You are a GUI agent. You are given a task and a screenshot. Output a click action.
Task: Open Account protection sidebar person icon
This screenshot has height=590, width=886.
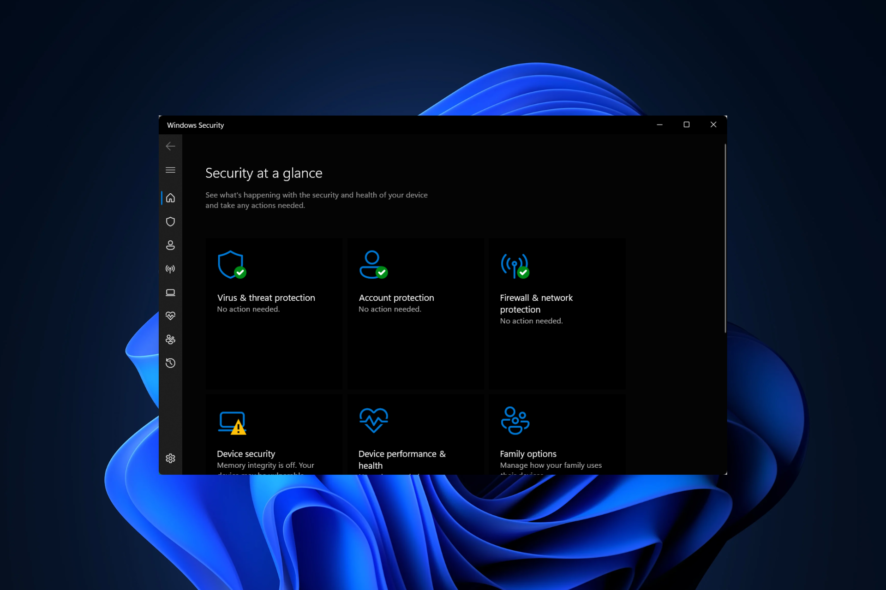point(170,245)
